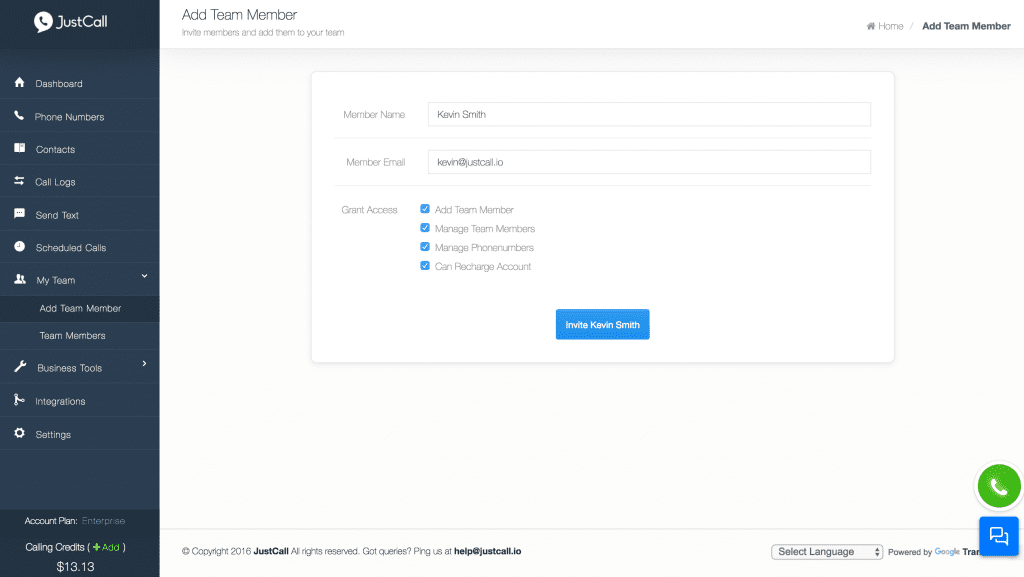
Task: Click the green phone call bubble
Action: tap(997, 487)
